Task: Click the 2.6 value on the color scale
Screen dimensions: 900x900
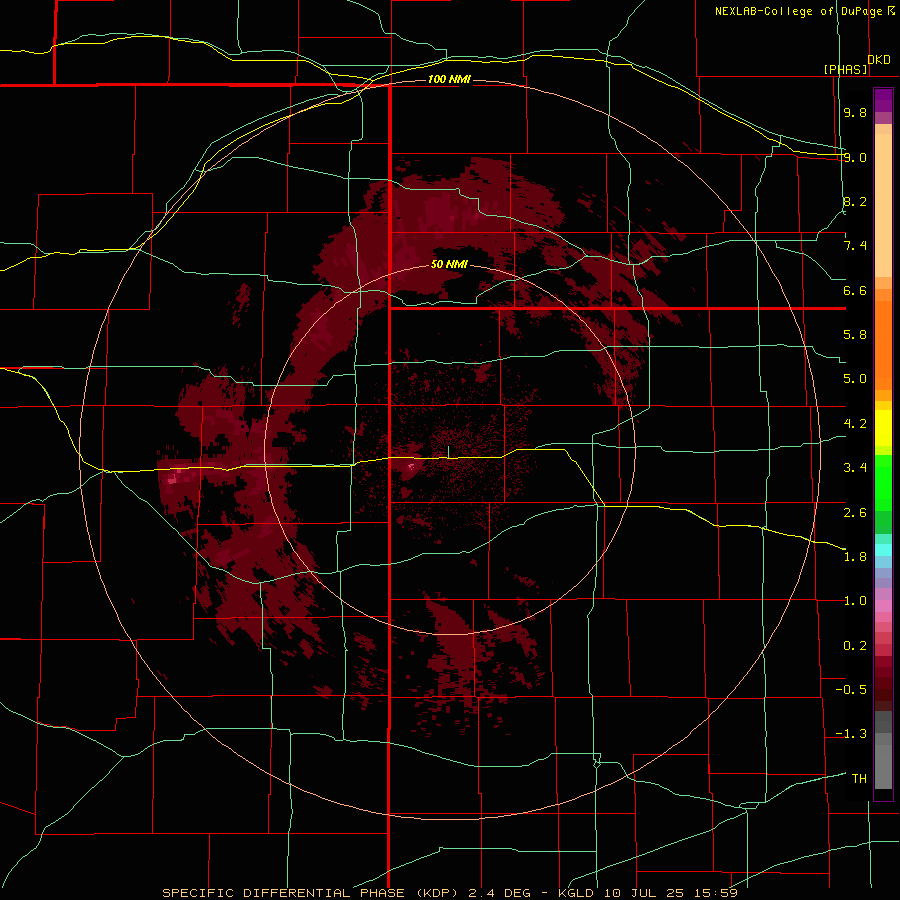Action: pyautogui.click(x=855, y=513)
